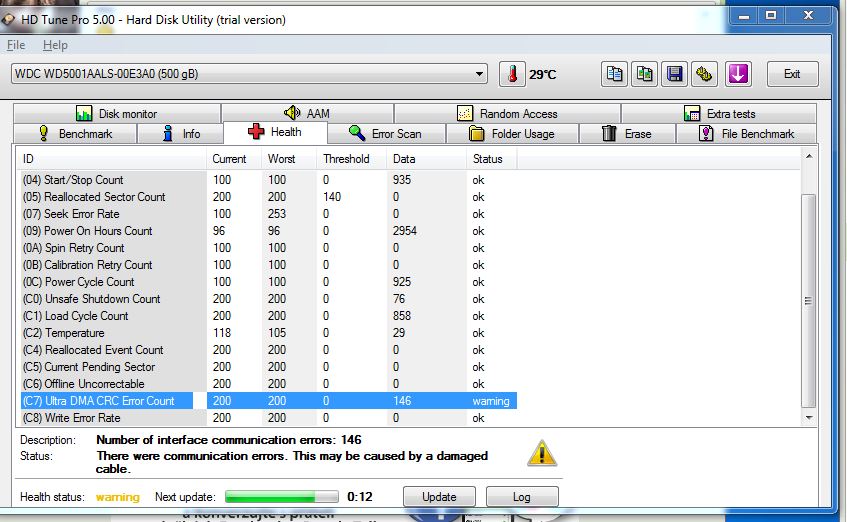Select the (C6) Offline Uncorrectable row
This screenshot has width=847, height=522.
(x=268, y=384)
